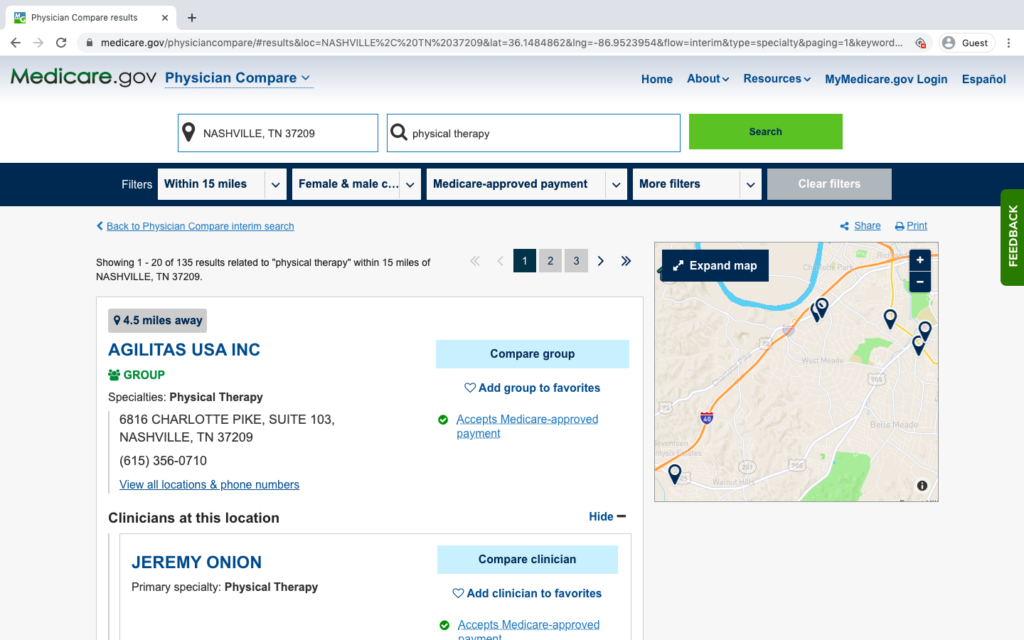The height and width of the screenshot is (640, 1024).
Task: Zoom in on the map
Action: point(920,260)
